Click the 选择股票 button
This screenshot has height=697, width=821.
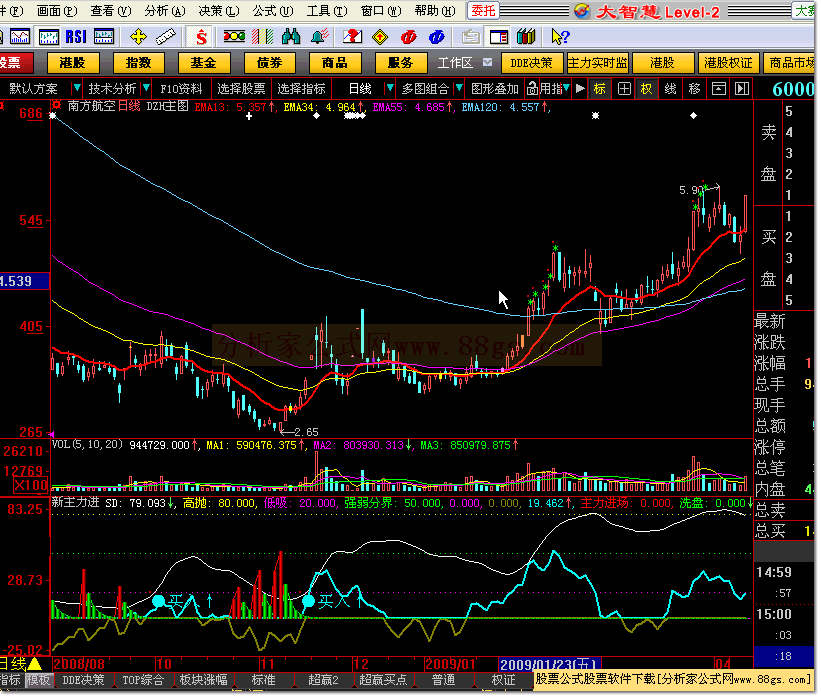coord(241,88)
